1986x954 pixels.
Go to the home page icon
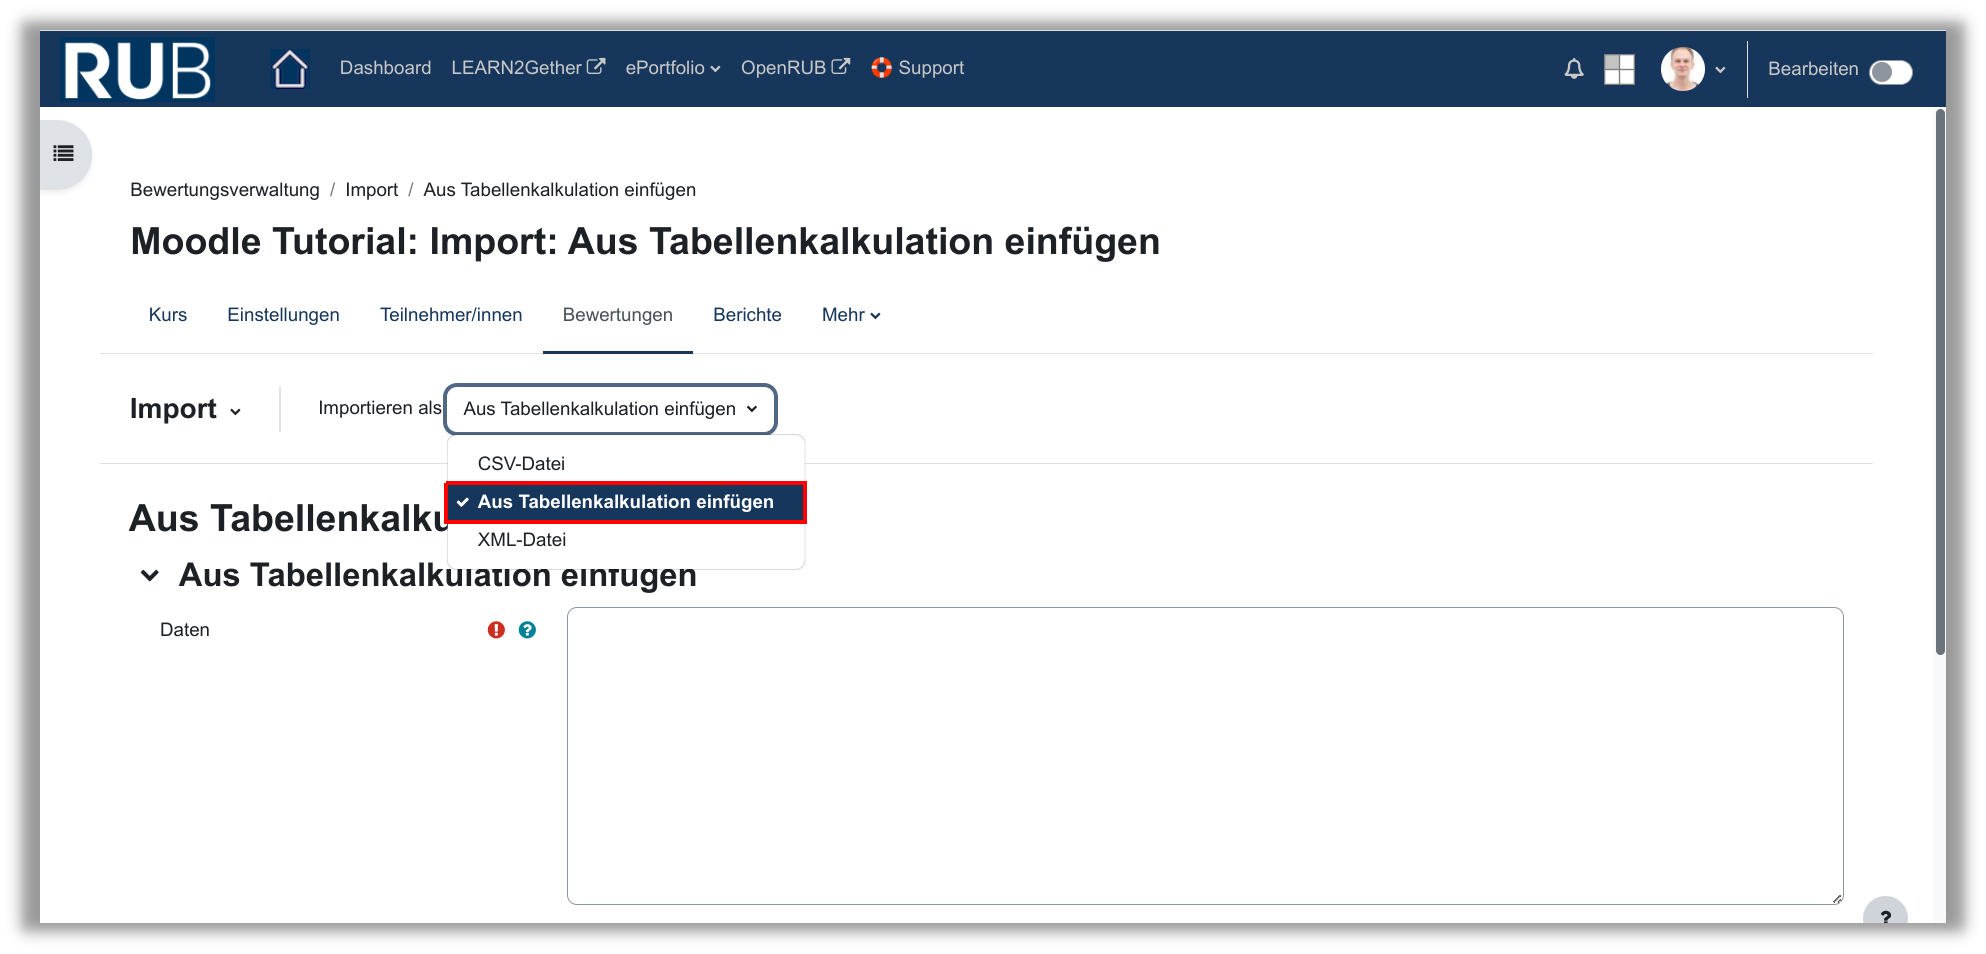pos(289,69)
